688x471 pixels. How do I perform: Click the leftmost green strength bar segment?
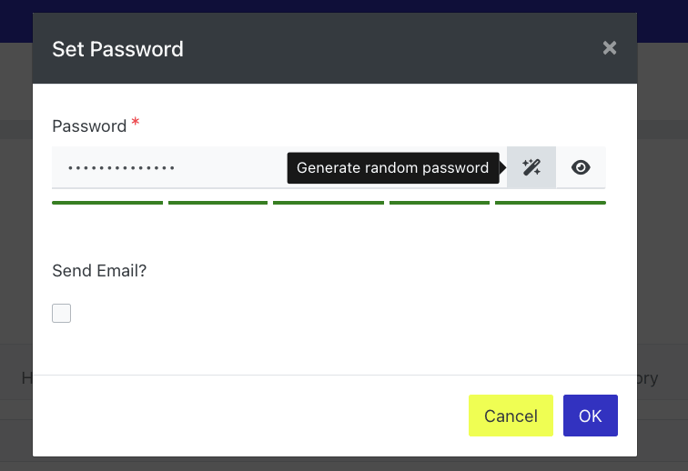tap(108, 203)
